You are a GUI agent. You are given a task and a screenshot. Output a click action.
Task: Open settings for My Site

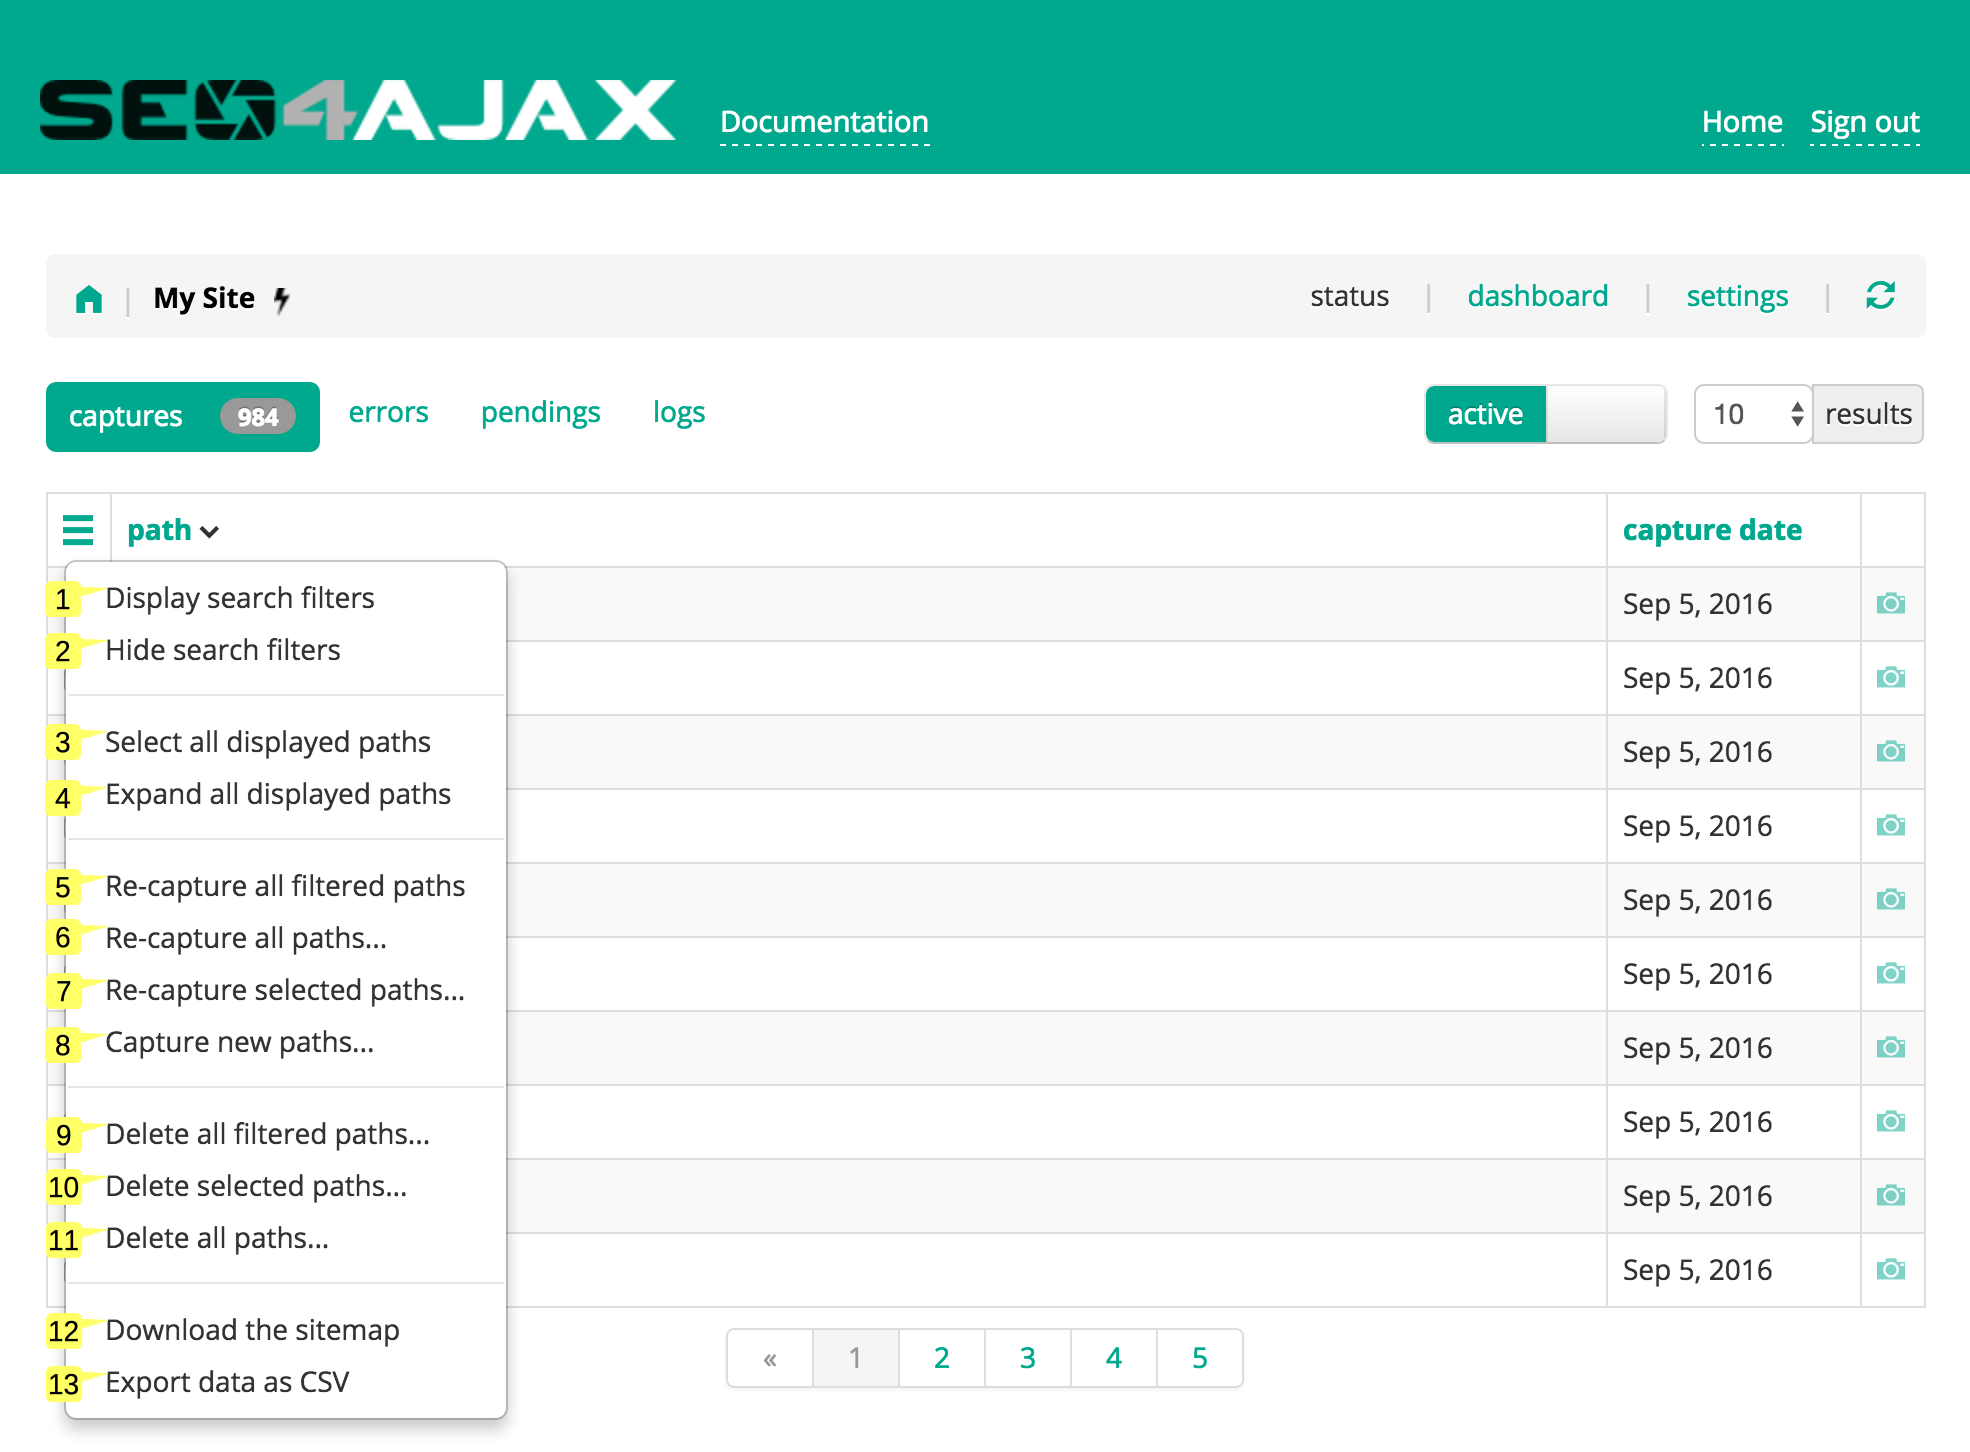[1734, 297]
